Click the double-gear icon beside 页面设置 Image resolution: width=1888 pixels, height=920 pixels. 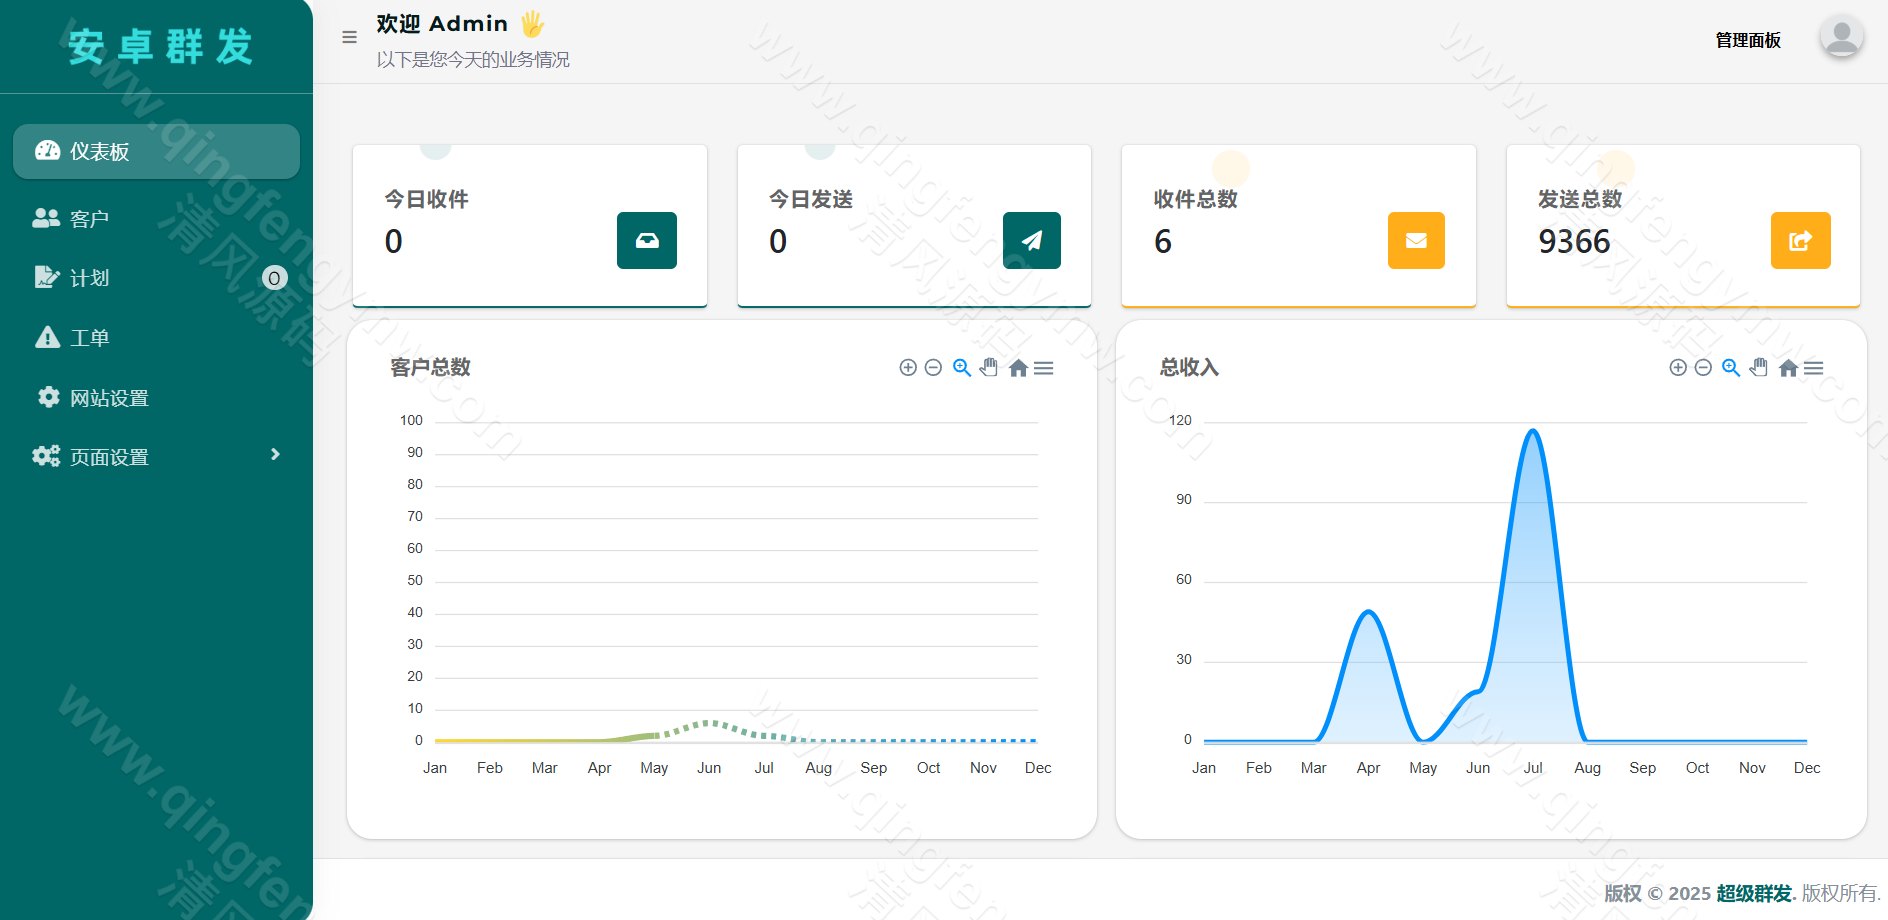pos(46,456)
